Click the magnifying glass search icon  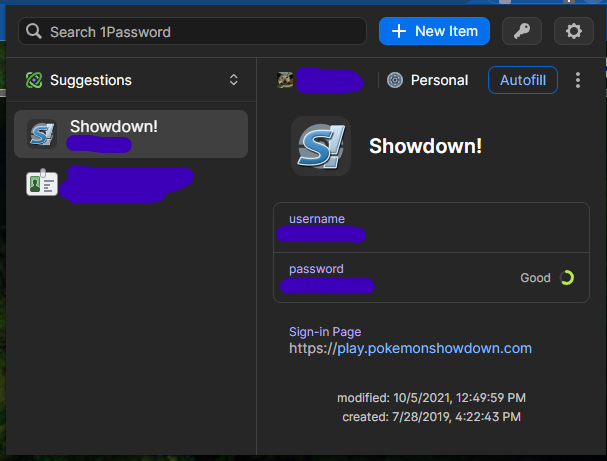(x=35, y=32)
